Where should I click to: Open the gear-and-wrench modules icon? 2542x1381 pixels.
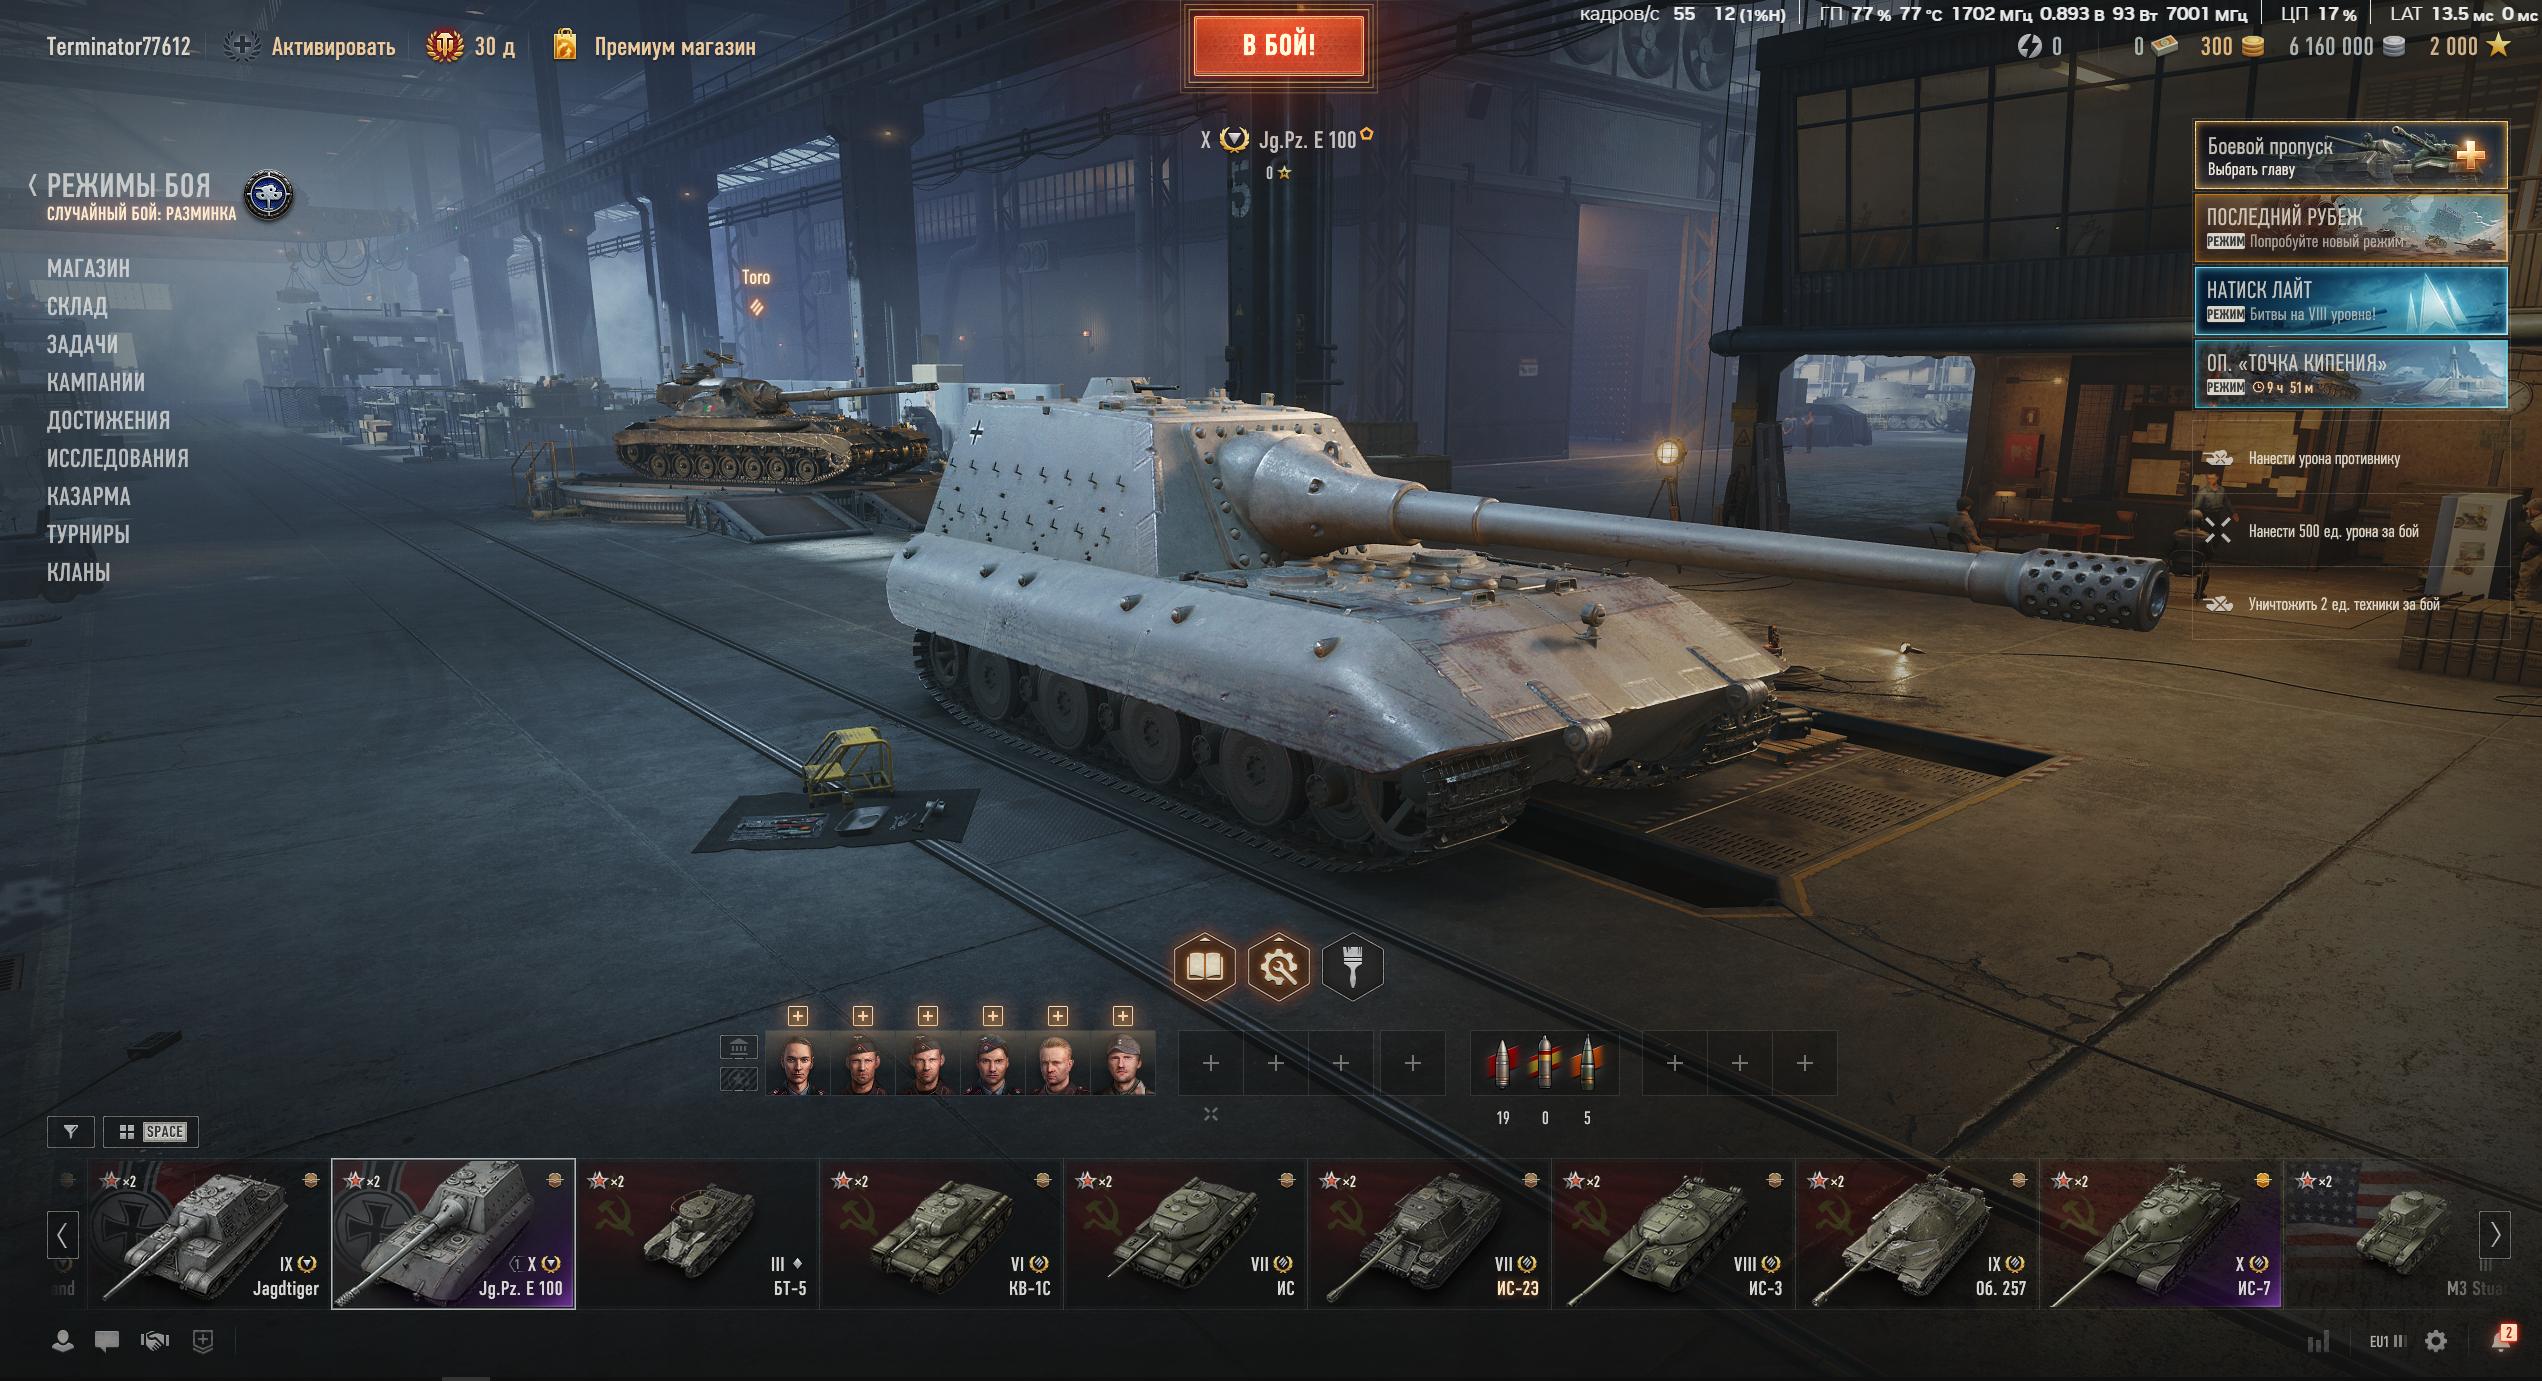click(1279, 967)
